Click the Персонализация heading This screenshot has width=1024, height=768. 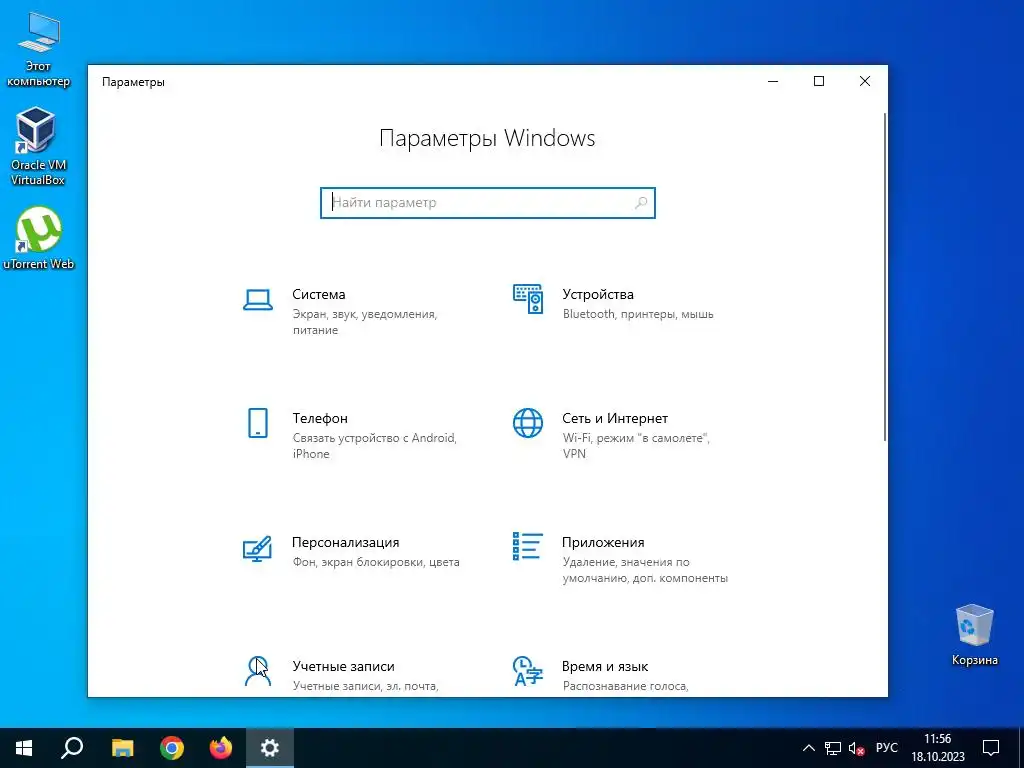[x=345, y=543]
